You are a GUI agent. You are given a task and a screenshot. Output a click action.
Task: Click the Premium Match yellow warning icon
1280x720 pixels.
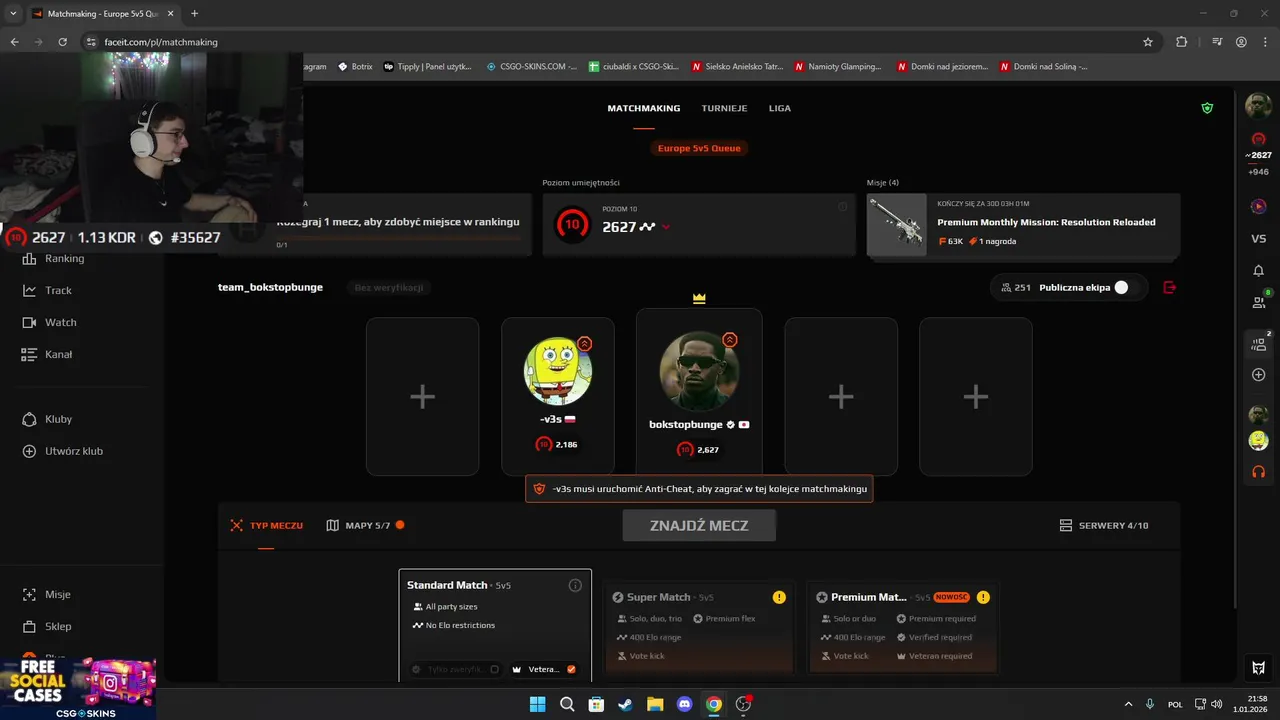[x=983, y=597]
